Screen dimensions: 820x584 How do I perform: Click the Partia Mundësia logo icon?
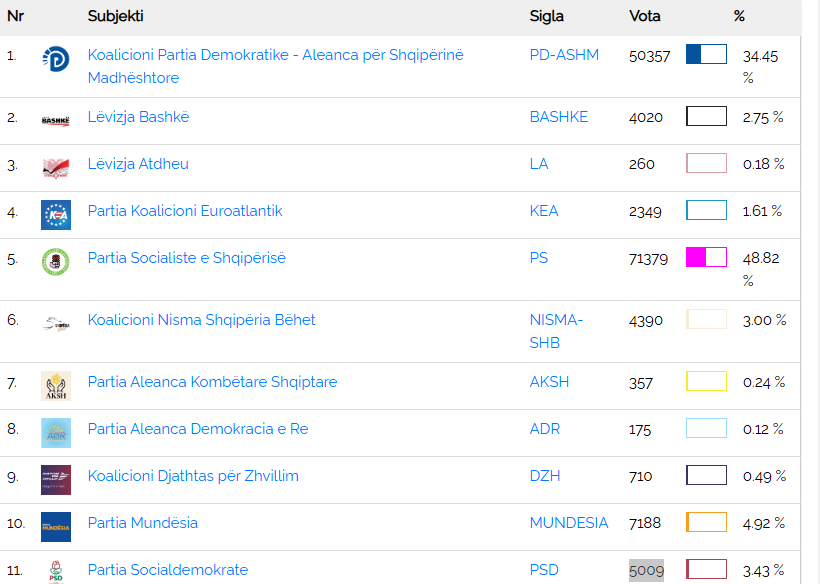[55, 526]
